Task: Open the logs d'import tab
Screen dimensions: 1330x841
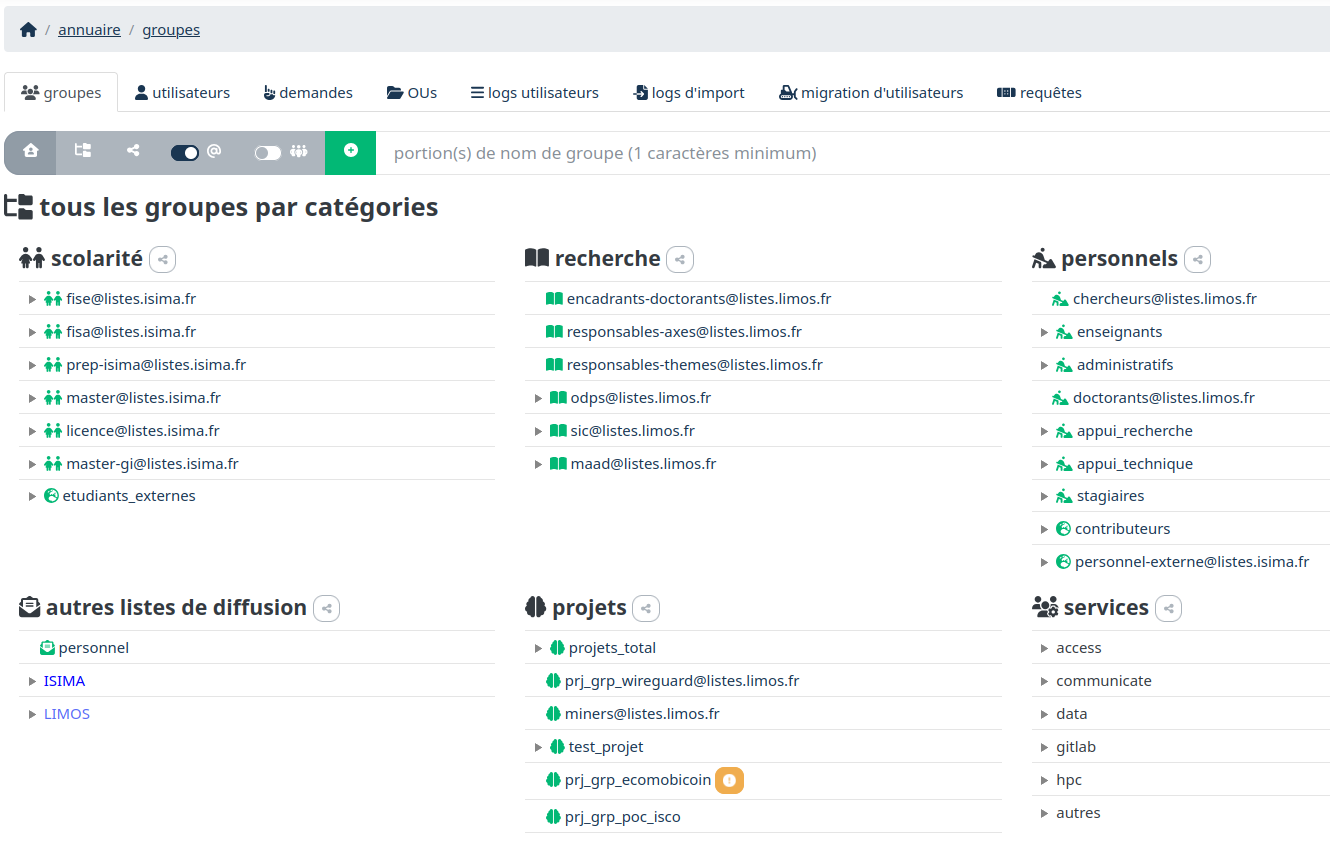Action: pyautogui.click(x=688, y=93)
